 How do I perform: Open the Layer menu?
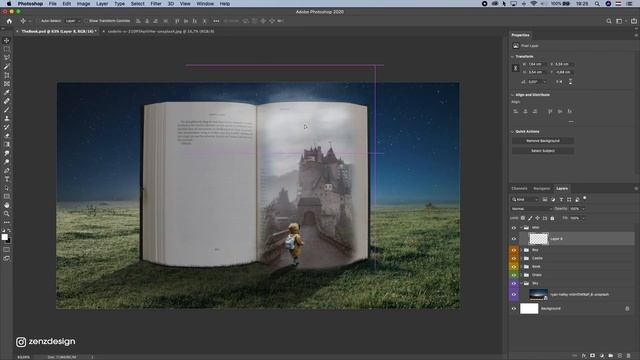point(102,4)
